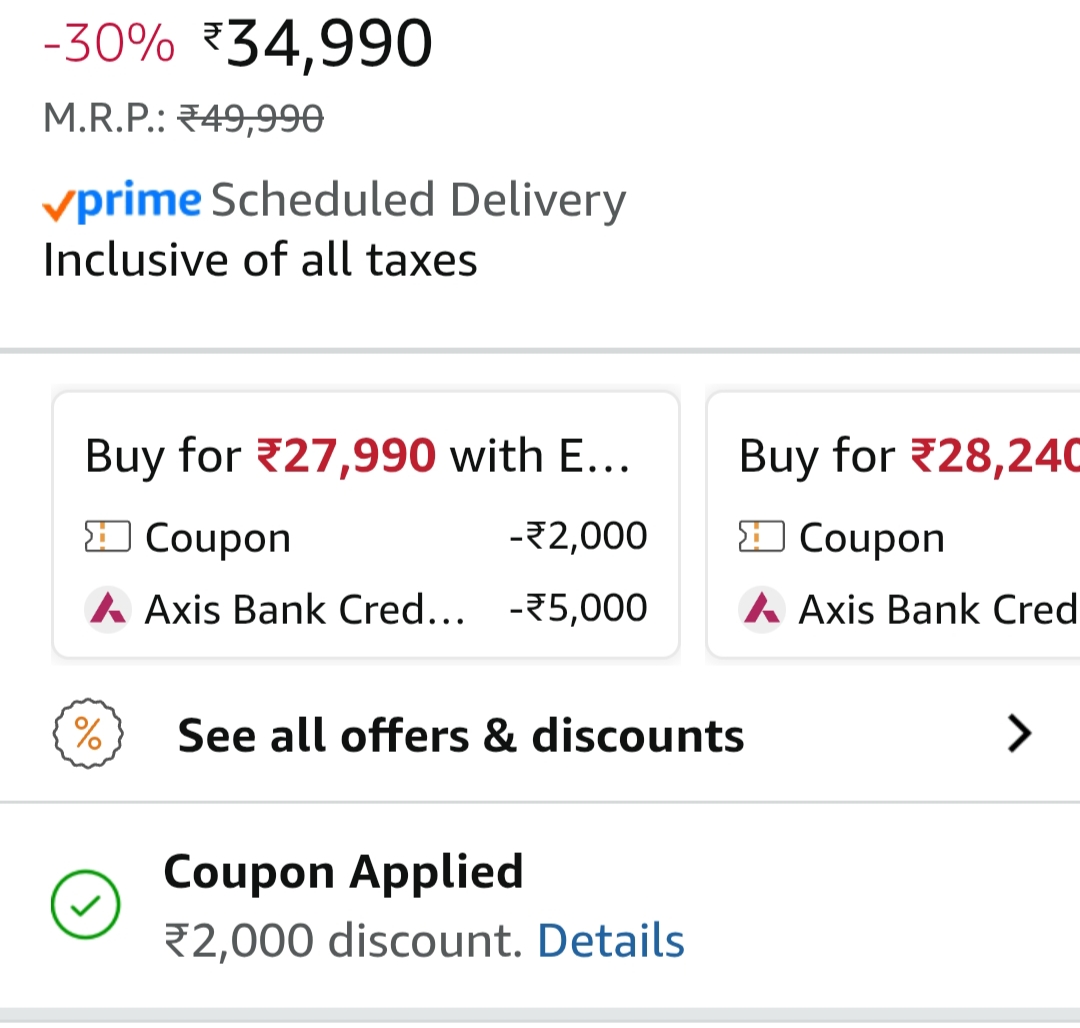Image resolution: width=1080 pixels, height=1028 pixels.
Task: Open the coupon Details link
Action: (x=611, y=941)
